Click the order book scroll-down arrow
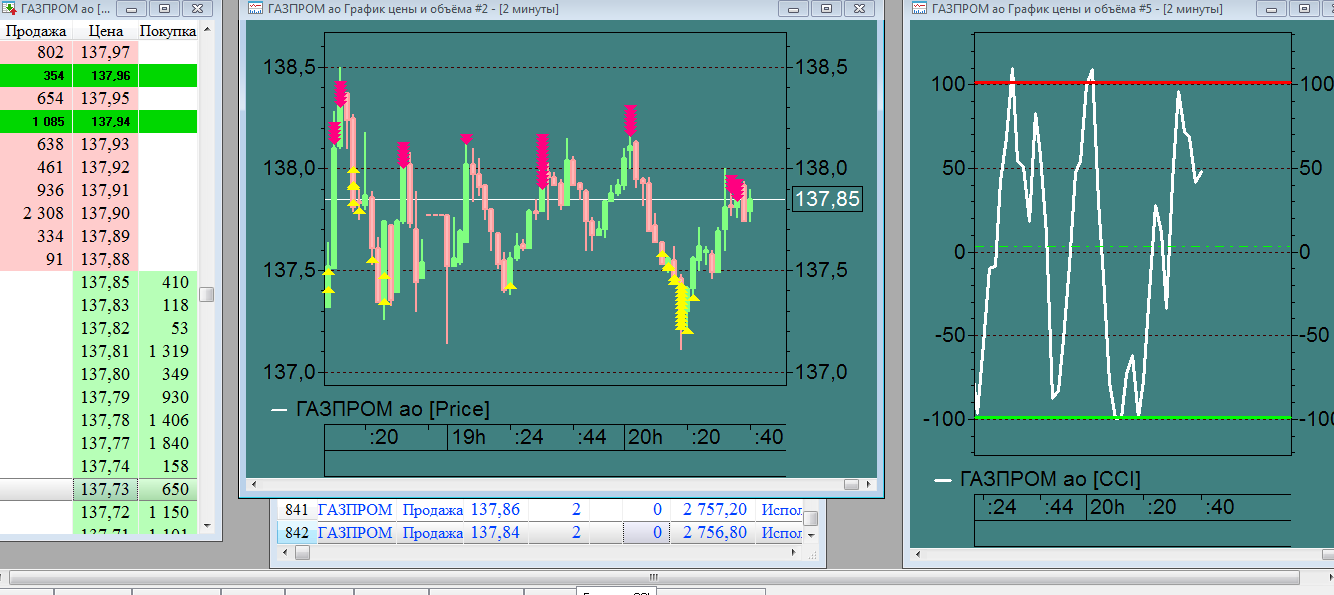The width and height of the screenshot is (1334, 595). tap(207, 525)
